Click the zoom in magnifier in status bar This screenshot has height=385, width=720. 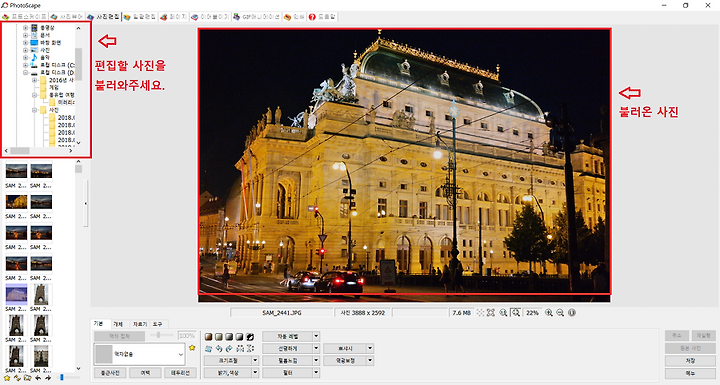(x=549, y=312)
